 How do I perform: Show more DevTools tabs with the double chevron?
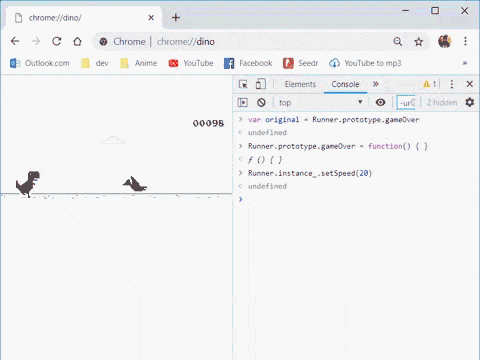point(376,84)
